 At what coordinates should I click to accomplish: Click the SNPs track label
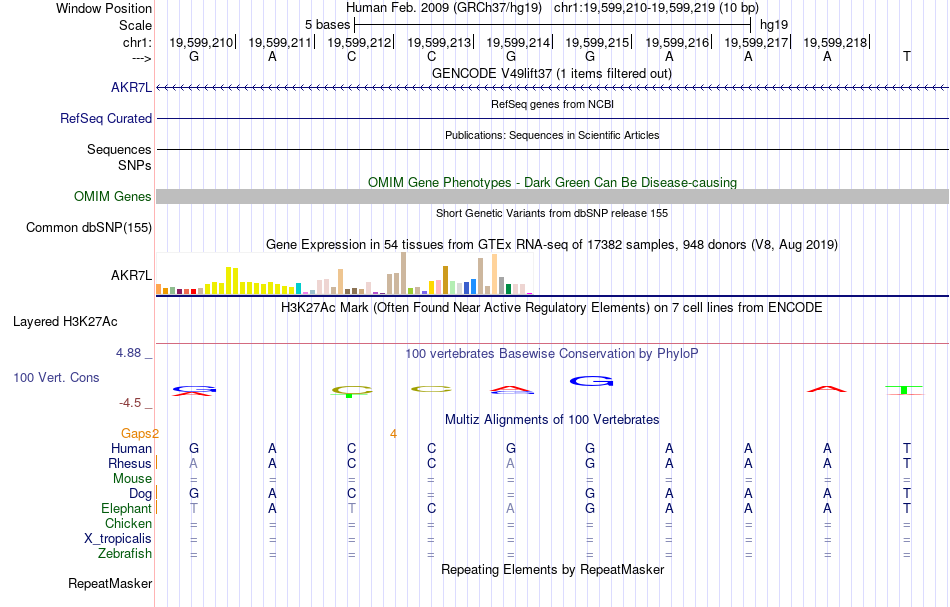pos(135,165)
